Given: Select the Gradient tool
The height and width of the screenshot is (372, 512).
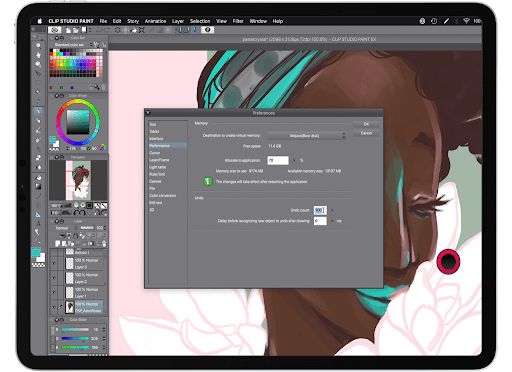Looking at the screenshot, I should click(x=38, y=186).
